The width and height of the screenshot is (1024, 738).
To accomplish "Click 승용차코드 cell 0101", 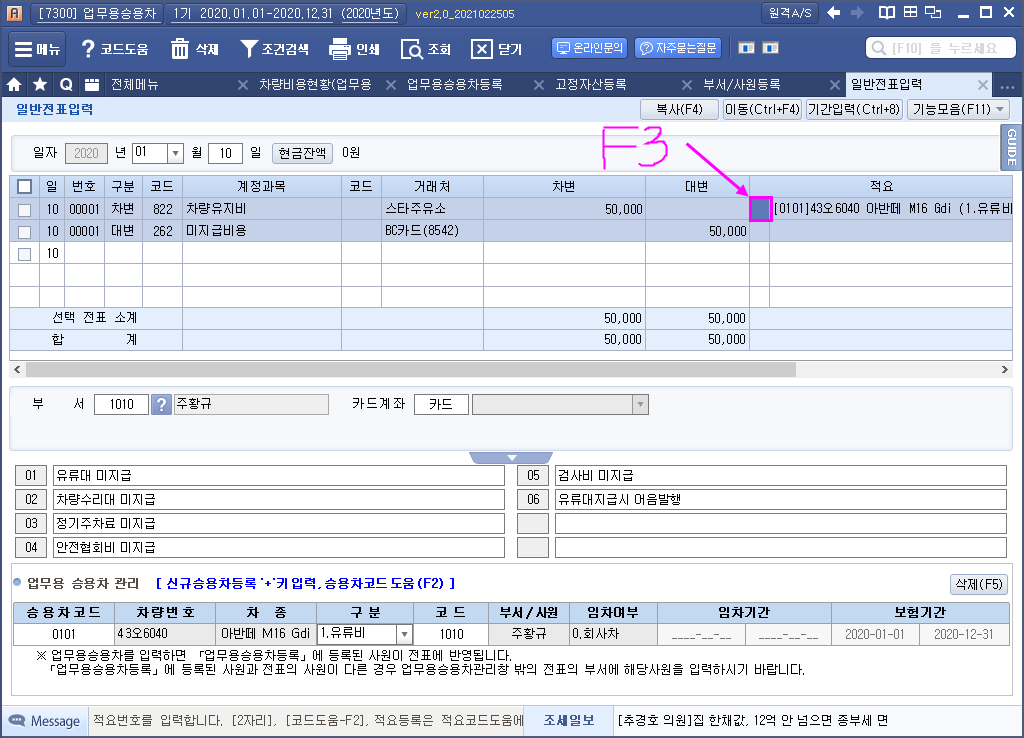I will coord(63,634).
